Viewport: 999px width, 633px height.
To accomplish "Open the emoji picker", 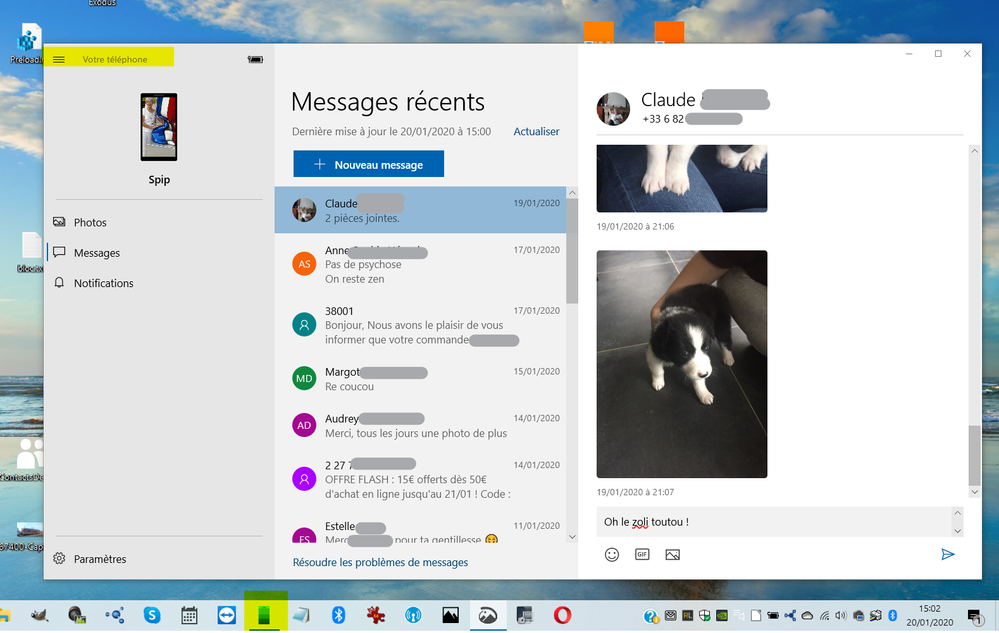I will tap(612, 555).
